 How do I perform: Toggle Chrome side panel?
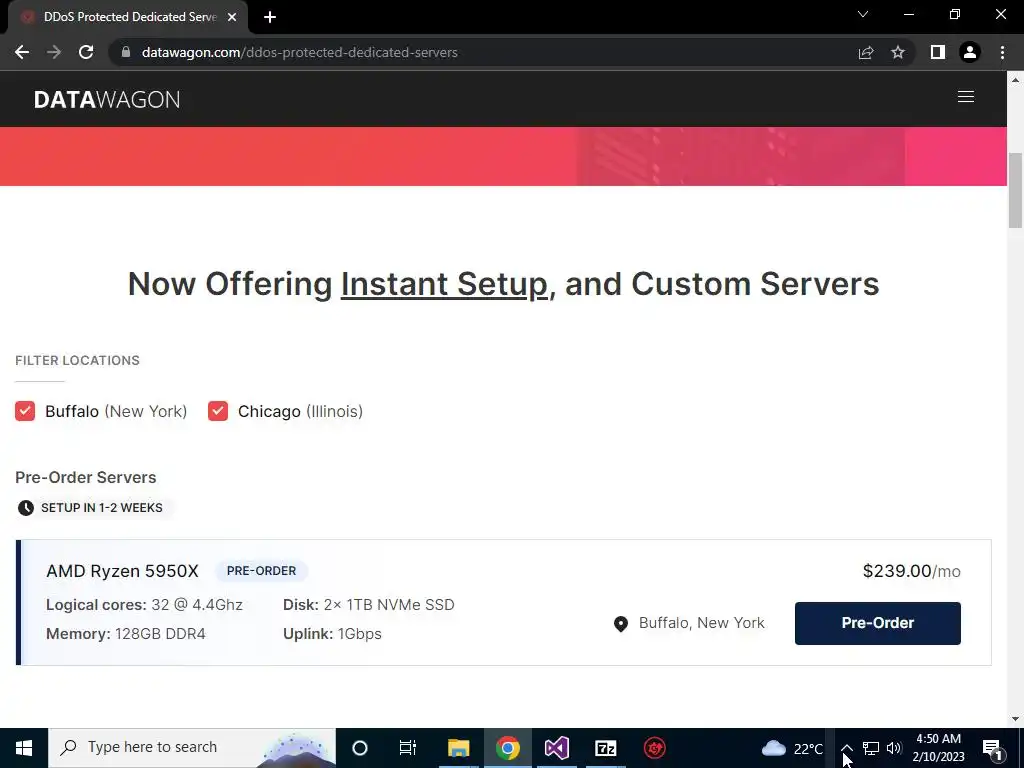[x=938, y=52]
